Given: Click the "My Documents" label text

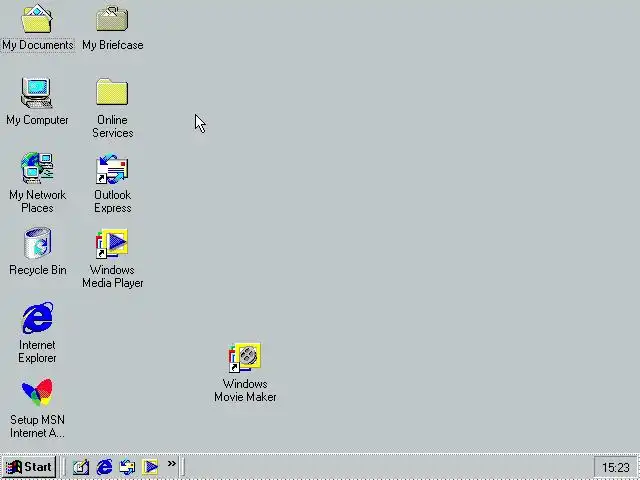Looking at the screenshot, I should point(38,45).
